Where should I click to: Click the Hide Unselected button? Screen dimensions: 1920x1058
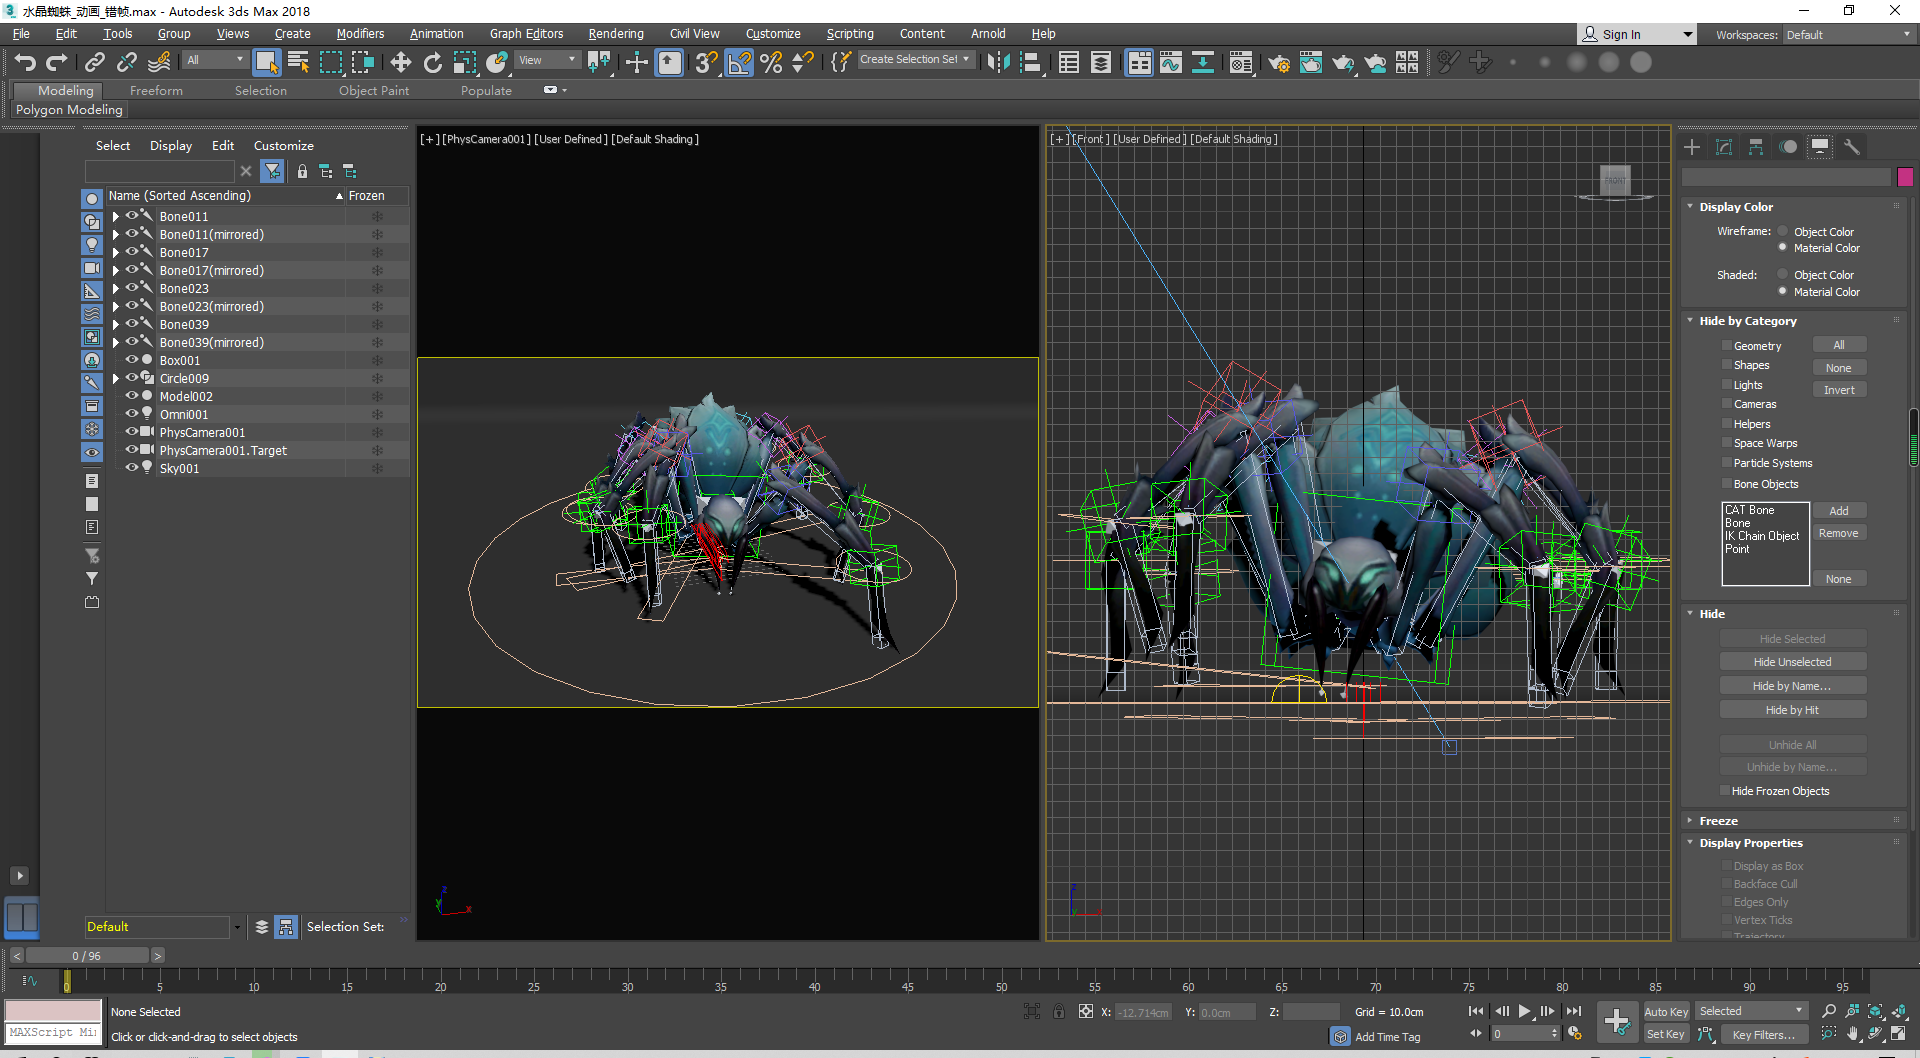click(x=1791, y=662)
